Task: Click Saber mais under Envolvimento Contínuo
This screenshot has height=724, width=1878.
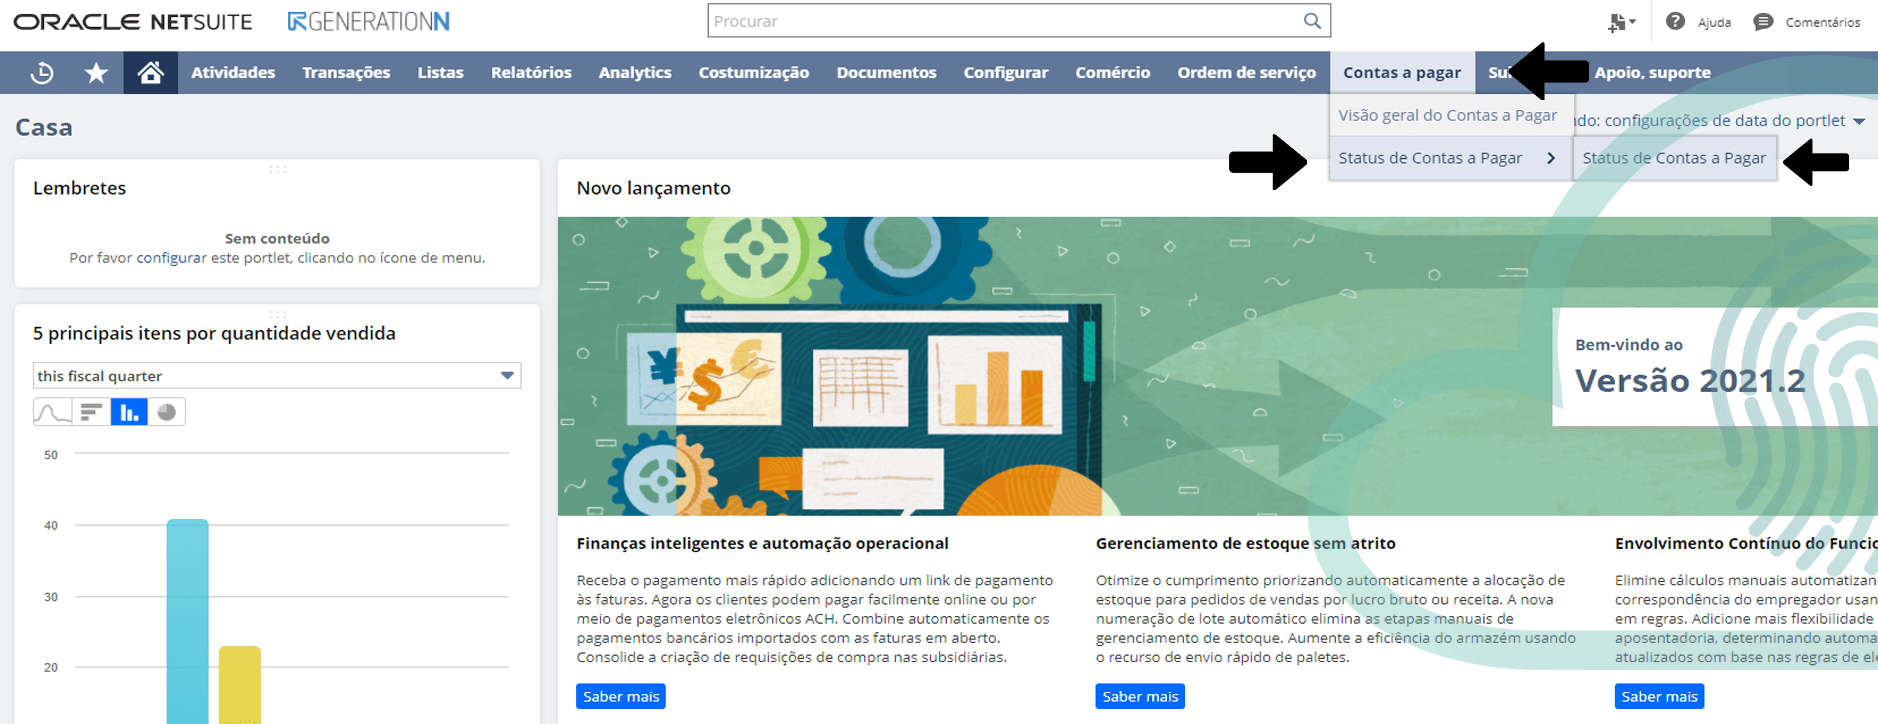Action: pos(1659,696)
